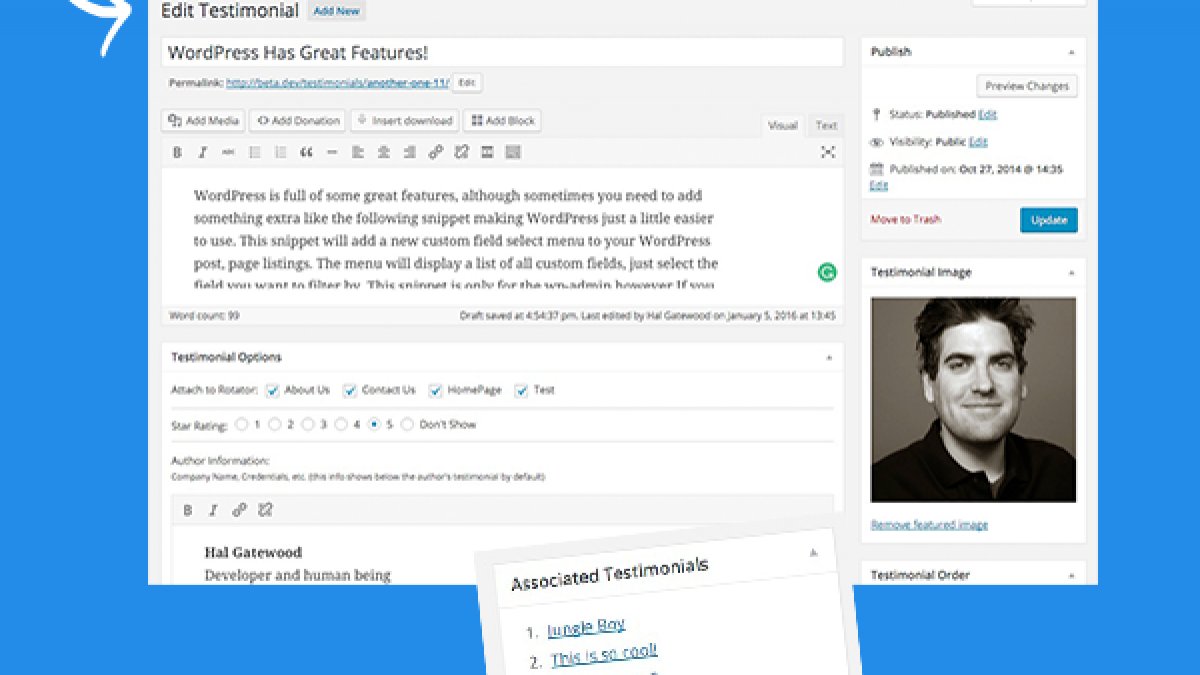Select star rating 3
1200x675 pixels.
click(x=308, y=425)
